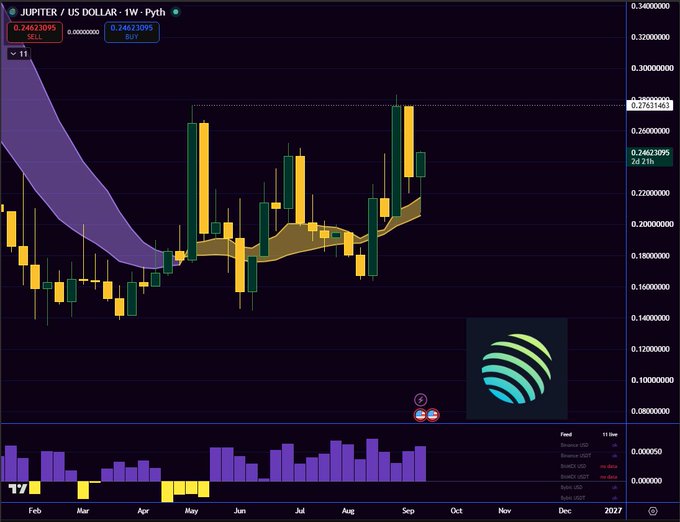The image size is (680, 522).
Task: Click the 2d 21h countdown label
Action: (643, 161)
